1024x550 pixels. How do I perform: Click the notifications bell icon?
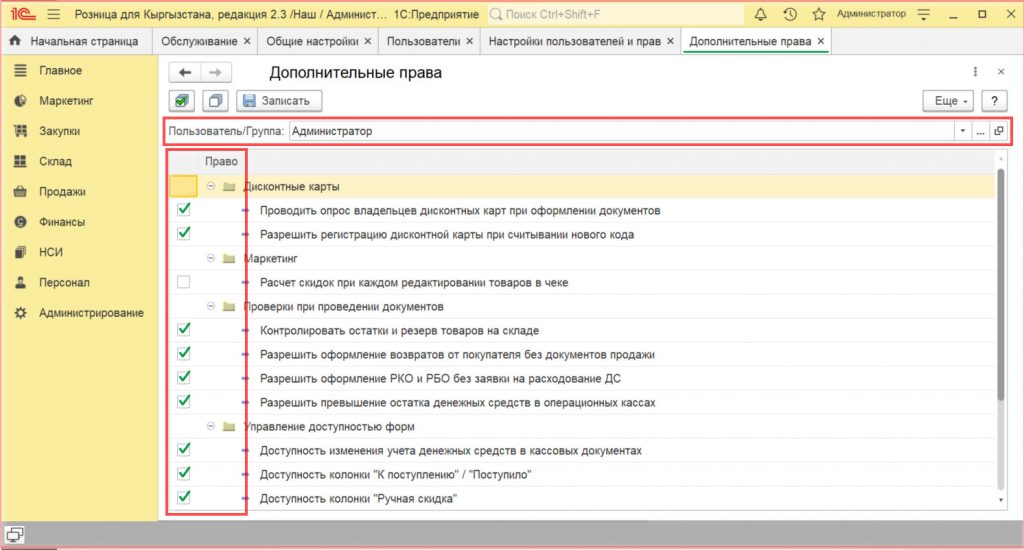[x=761, y=14]
